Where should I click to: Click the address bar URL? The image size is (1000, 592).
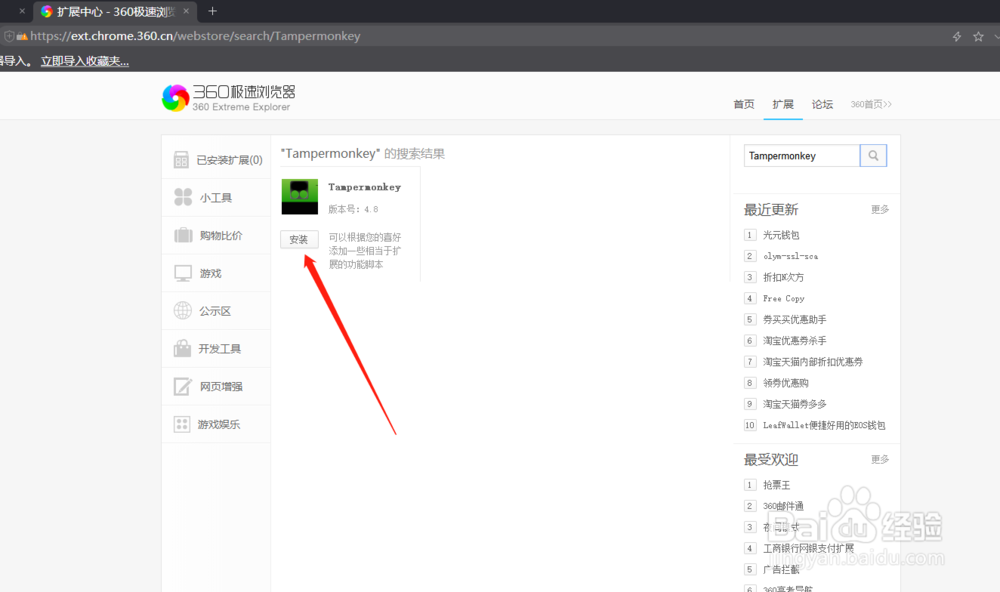click(195, 36)
